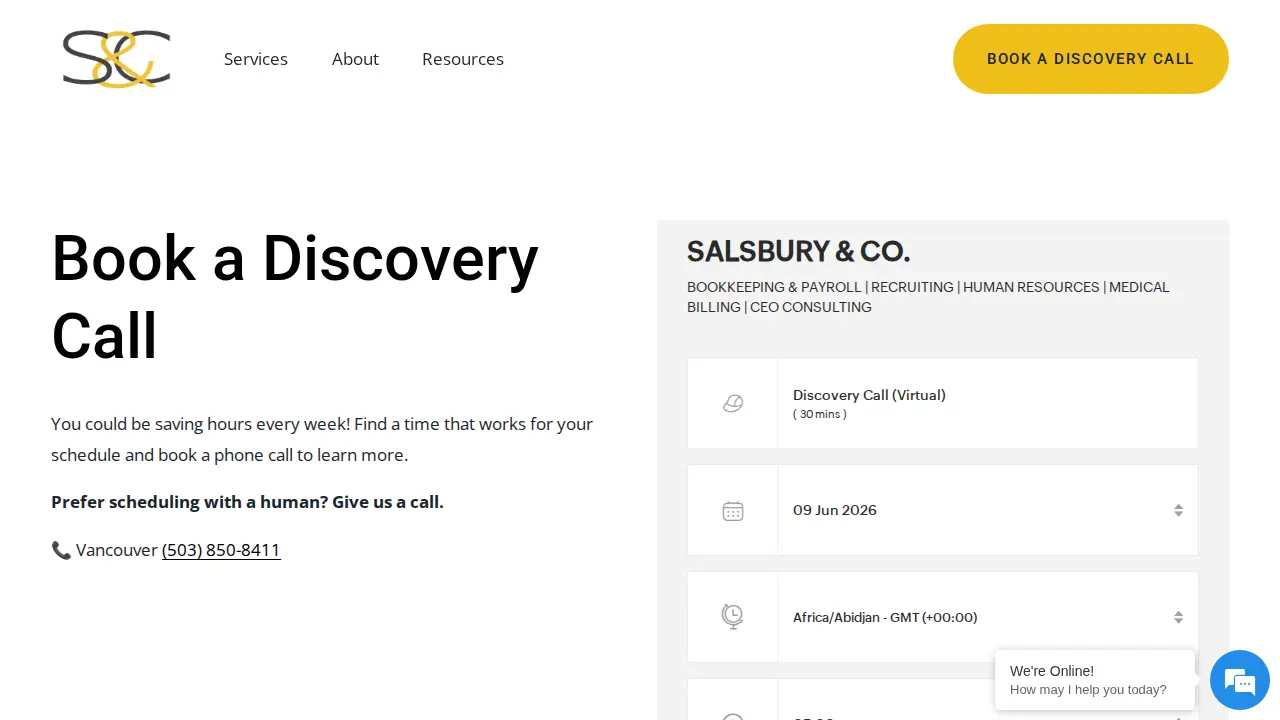Open the Resources menu
1280x720 pixels.
point(463,59)
